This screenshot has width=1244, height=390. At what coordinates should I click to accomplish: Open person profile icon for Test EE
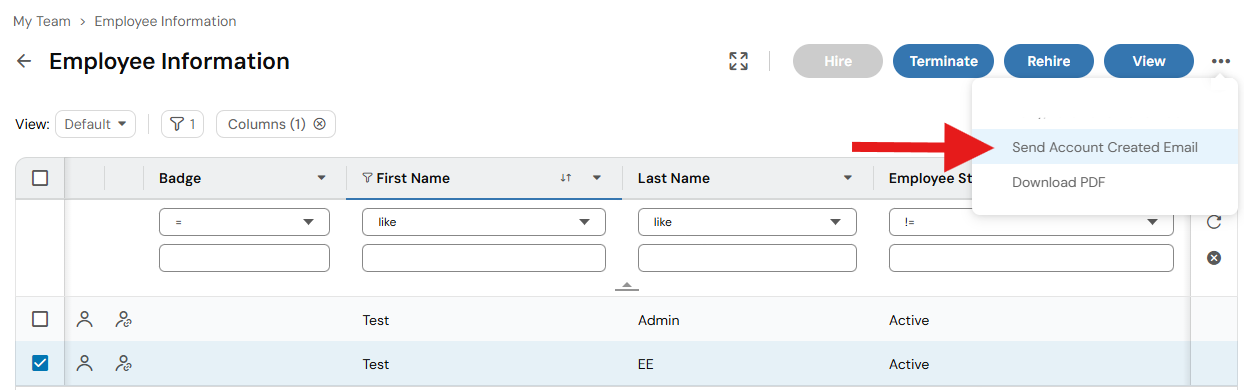coord(85,364)
